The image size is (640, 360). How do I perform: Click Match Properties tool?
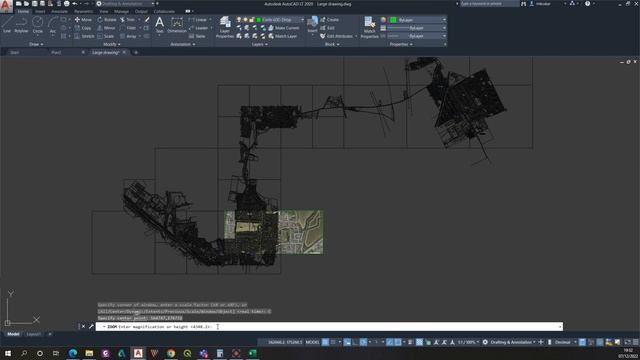[369, 27]
